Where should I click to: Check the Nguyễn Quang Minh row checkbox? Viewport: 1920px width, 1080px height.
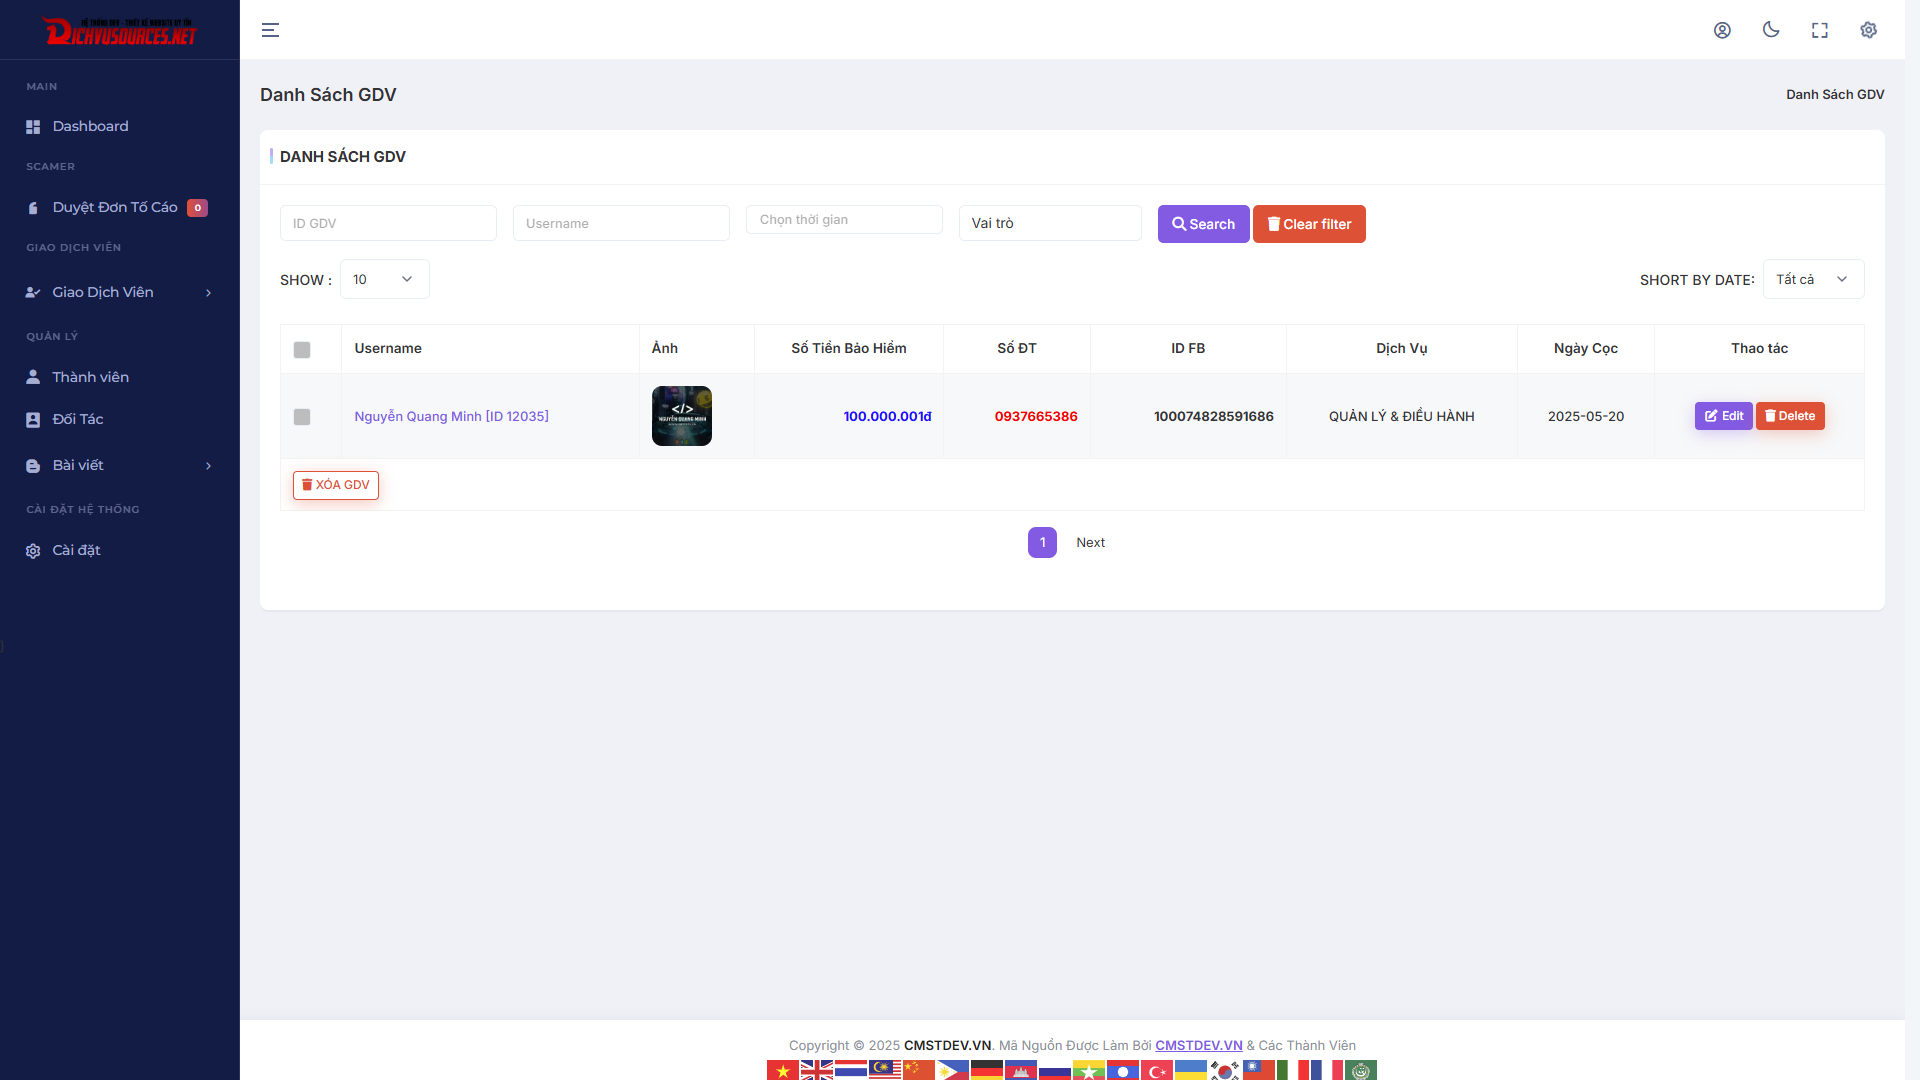point(302,417)
